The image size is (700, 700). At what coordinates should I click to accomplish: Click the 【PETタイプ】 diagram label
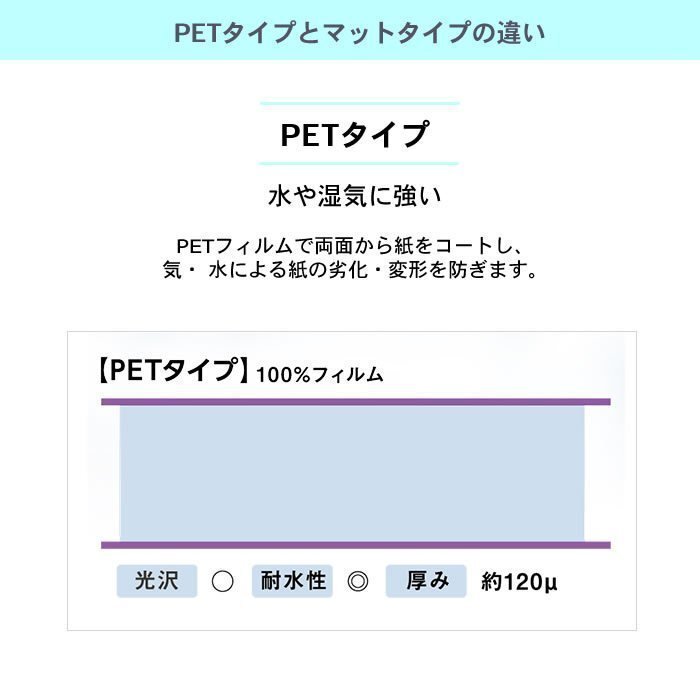point(172,372)
